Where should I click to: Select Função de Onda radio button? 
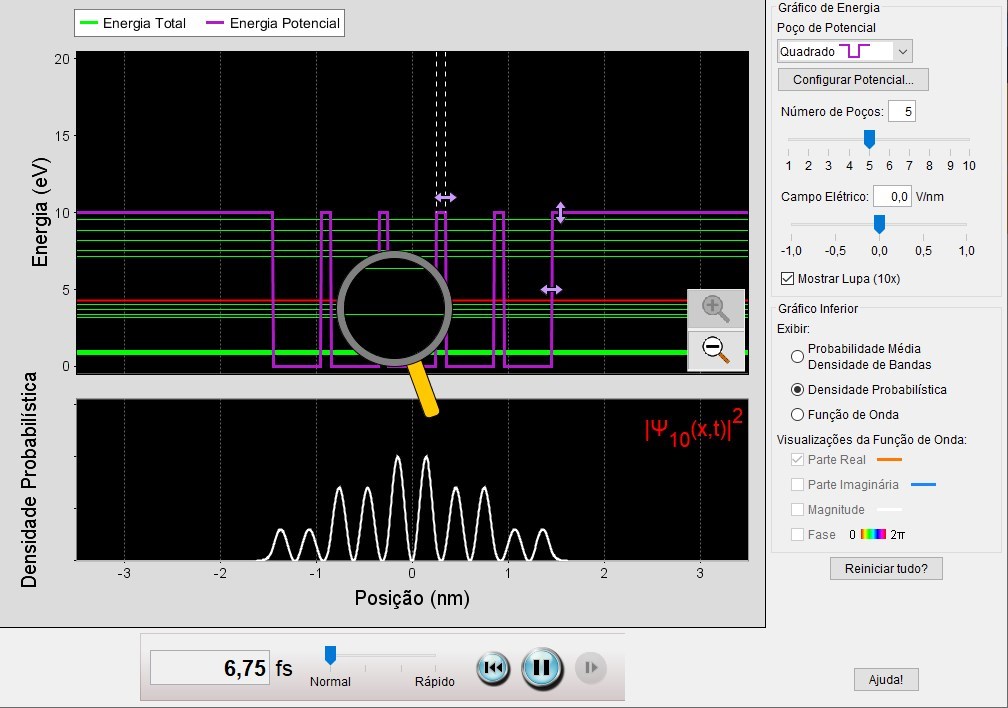point(797,414)
